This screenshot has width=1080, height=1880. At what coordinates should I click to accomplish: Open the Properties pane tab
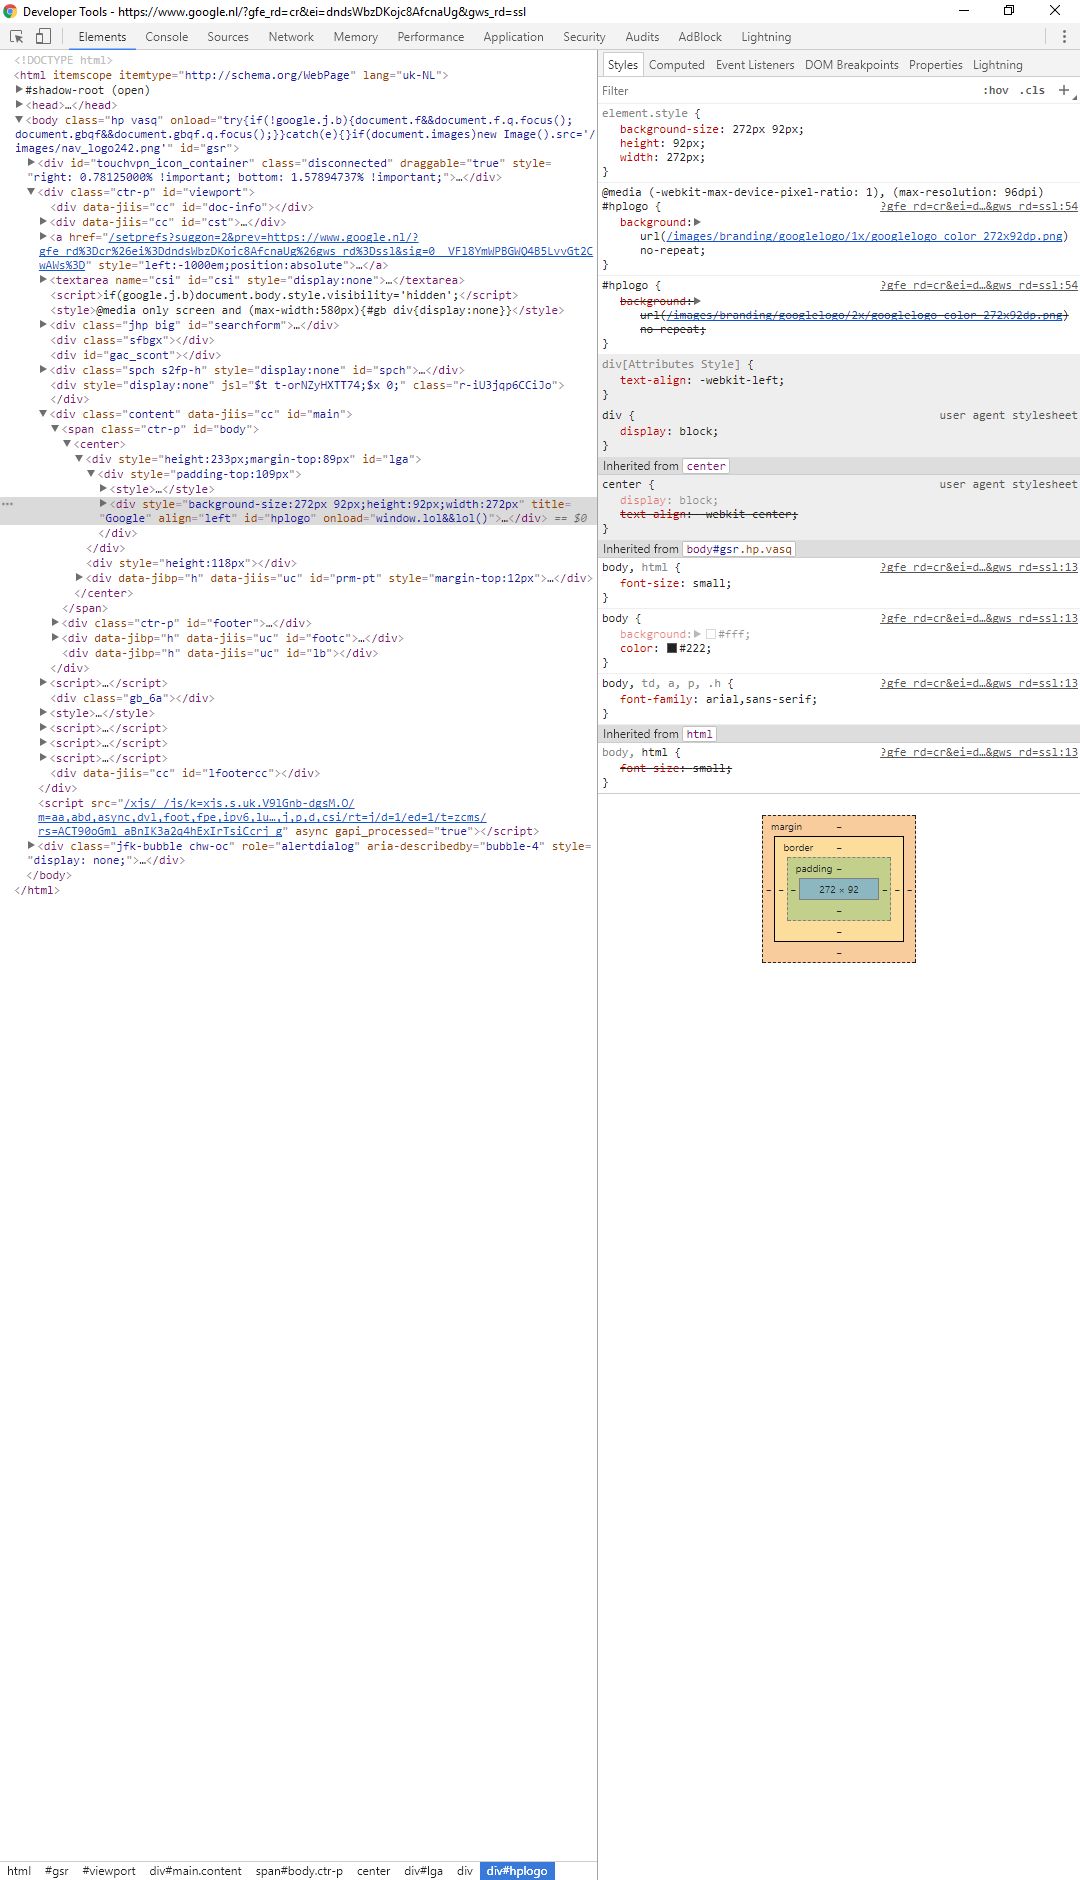click(936, 65)
